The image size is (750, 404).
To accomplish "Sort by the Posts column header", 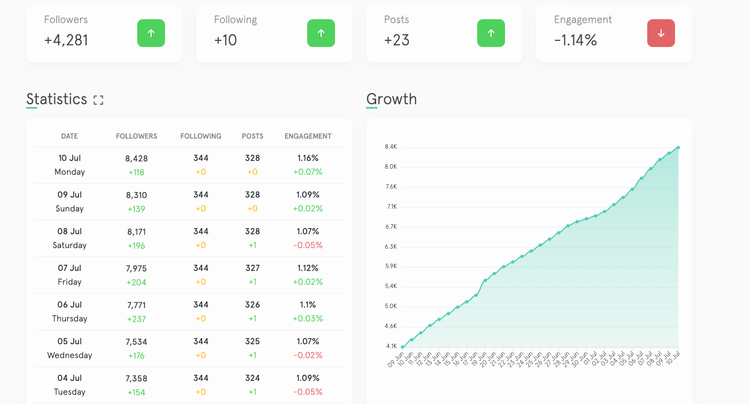I will 252,136.
